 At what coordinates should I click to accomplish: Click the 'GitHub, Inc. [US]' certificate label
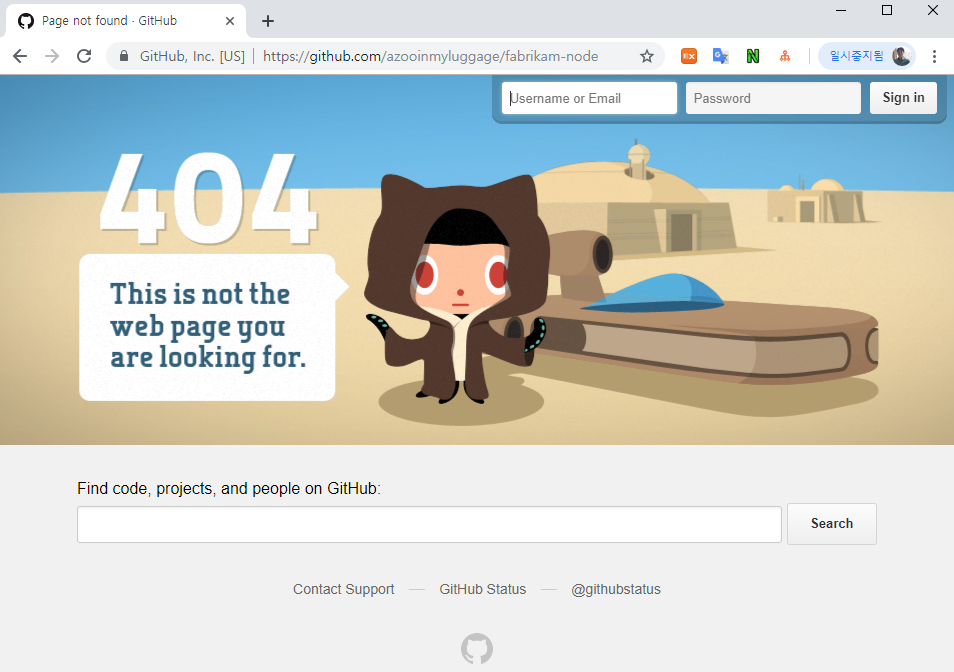pyautogui.click(x=192, y=57)
